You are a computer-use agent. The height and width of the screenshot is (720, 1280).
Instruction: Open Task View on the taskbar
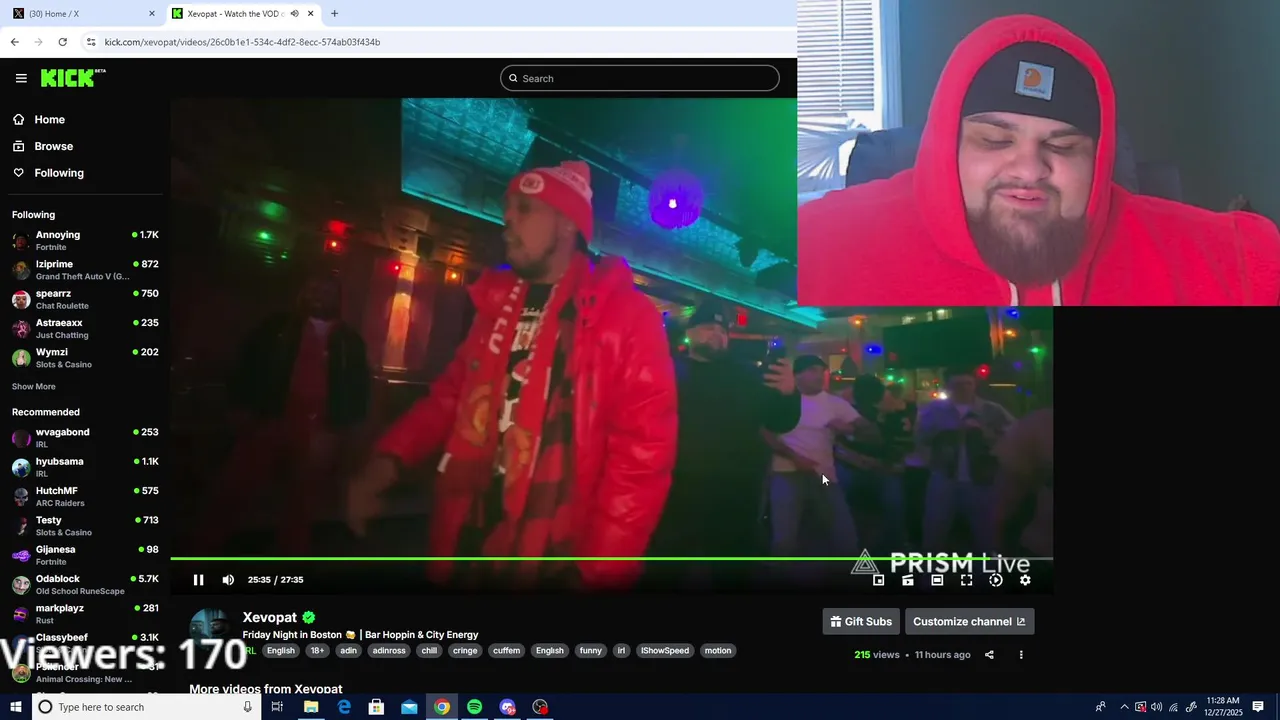click(x=277, y=707)
